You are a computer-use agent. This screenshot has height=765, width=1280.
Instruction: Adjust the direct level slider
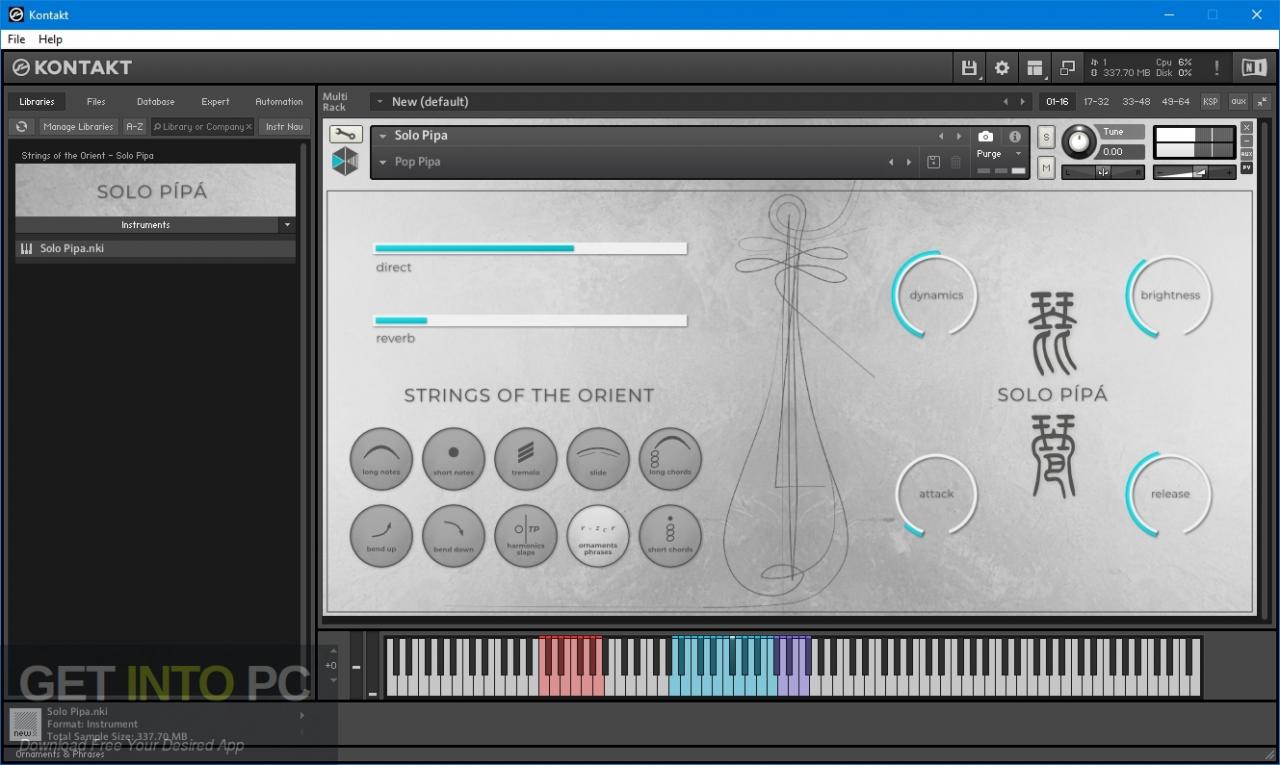pyautogui.click(x=530, y=248)
